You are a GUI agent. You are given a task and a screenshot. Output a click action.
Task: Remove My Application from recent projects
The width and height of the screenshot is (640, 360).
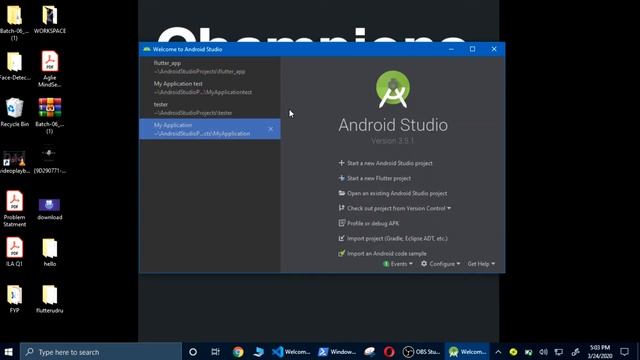(x=271, y=129)
